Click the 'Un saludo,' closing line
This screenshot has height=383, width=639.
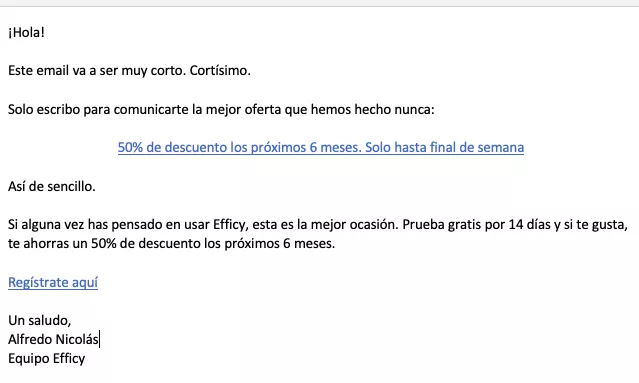point(40,320)
